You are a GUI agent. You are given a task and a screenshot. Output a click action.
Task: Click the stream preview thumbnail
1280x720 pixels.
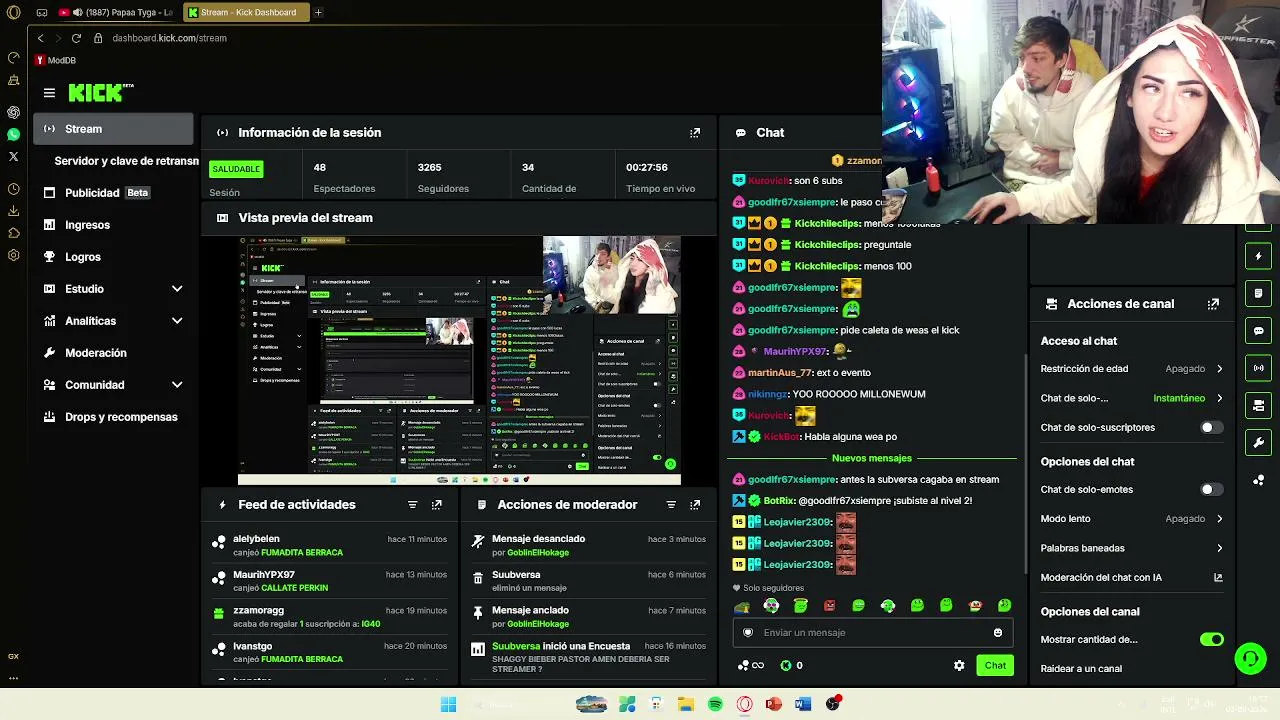pos(459,360)
